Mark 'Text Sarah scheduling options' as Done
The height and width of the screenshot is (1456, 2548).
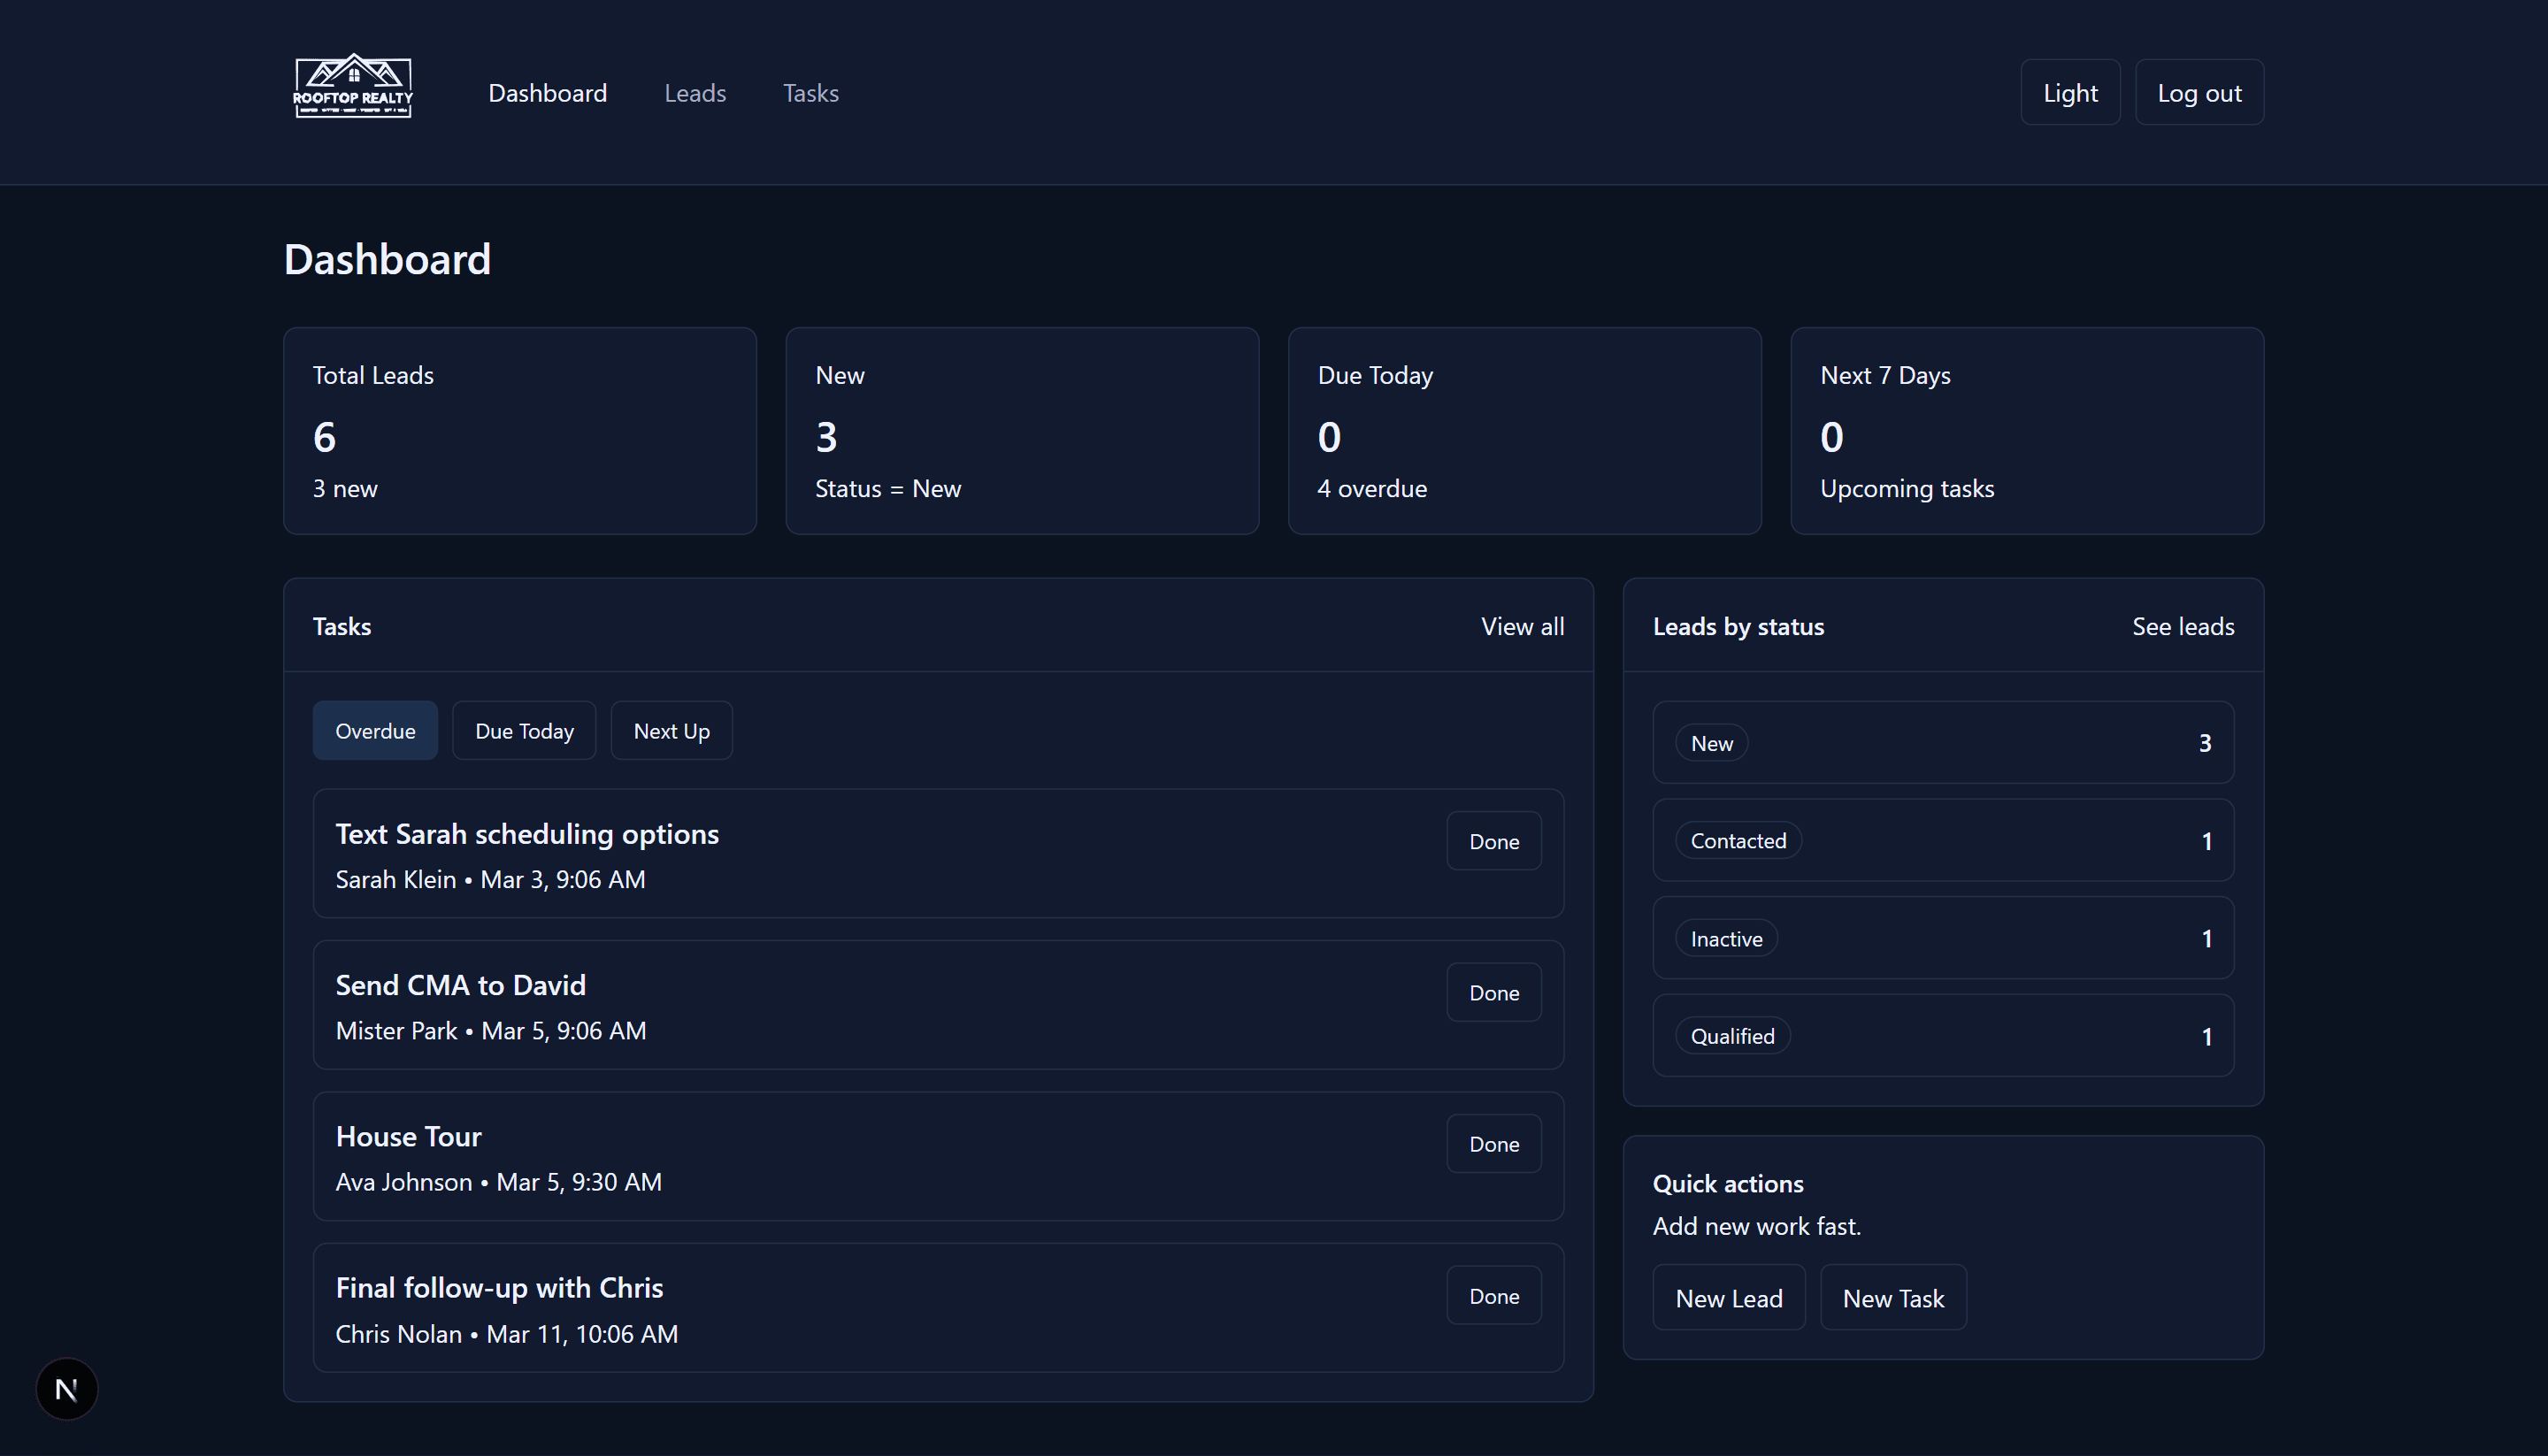pyautogui.click(x=1494, y=840)
